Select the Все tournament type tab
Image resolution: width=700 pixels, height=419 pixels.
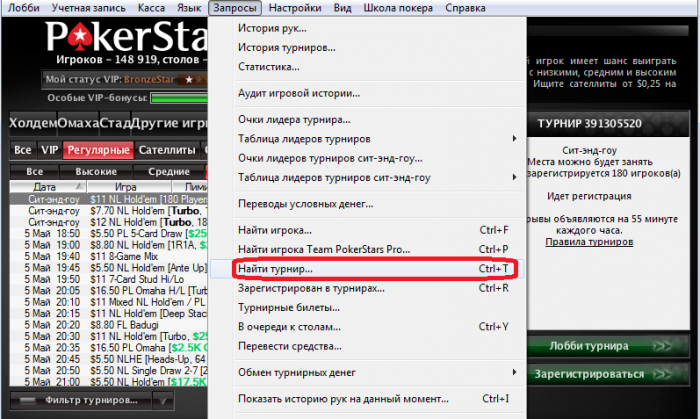click(23, 150)
